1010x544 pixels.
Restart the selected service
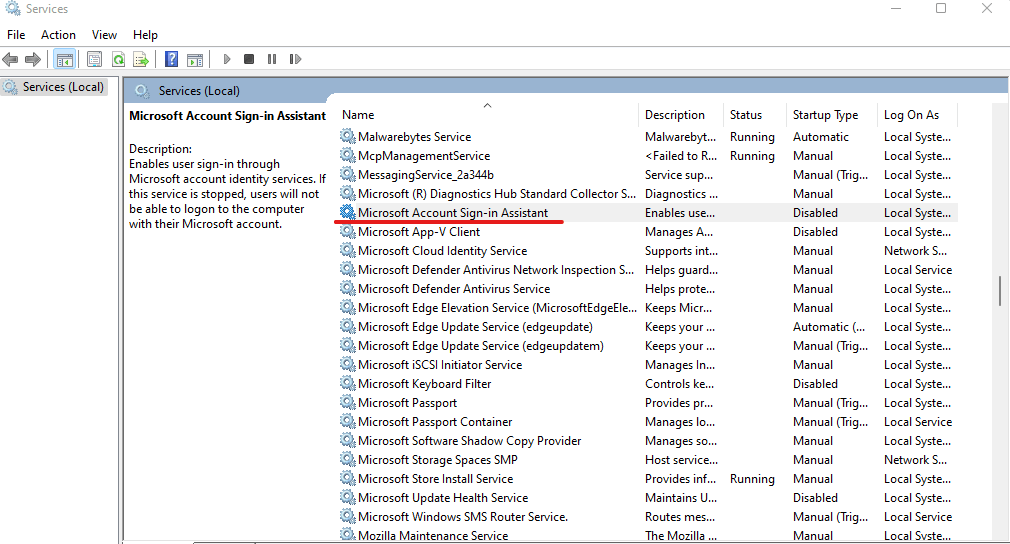(x=295, y=59)
